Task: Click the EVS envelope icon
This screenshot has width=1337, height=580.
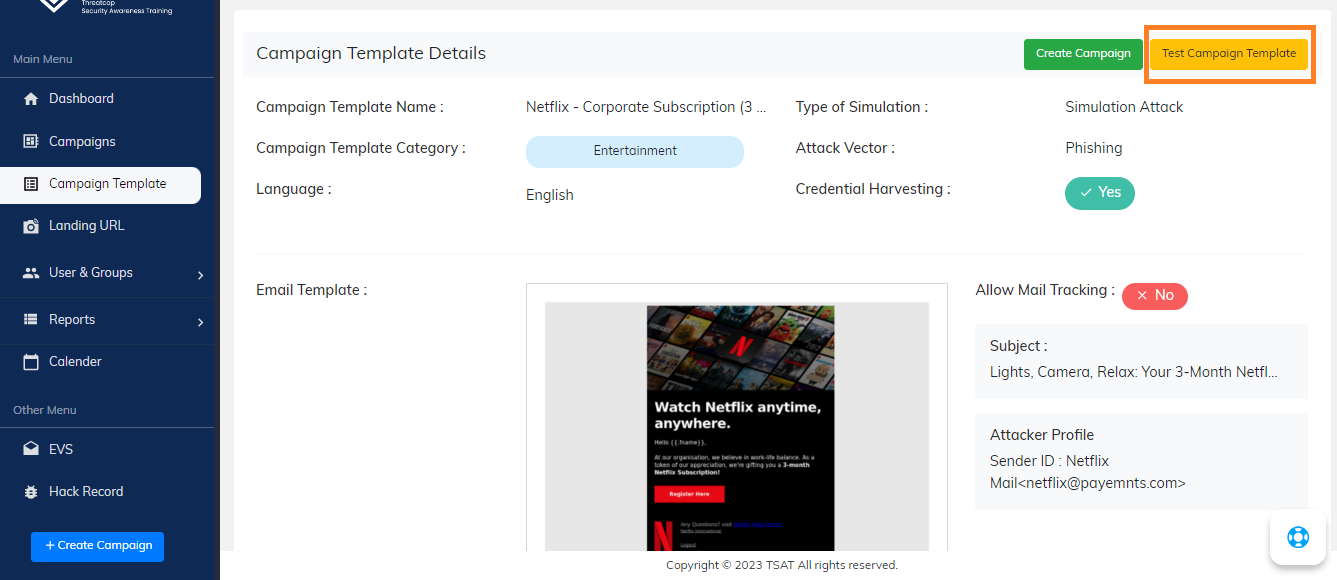Action: [31, 450]
